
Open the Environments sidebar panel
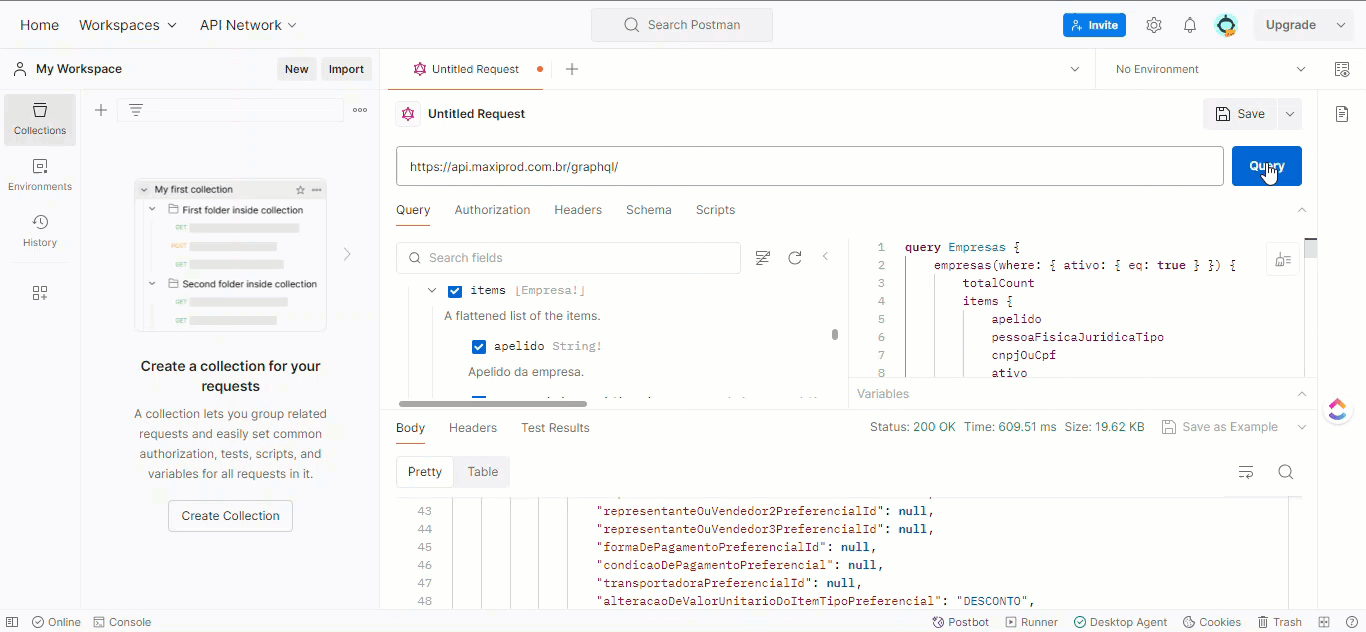40,174
